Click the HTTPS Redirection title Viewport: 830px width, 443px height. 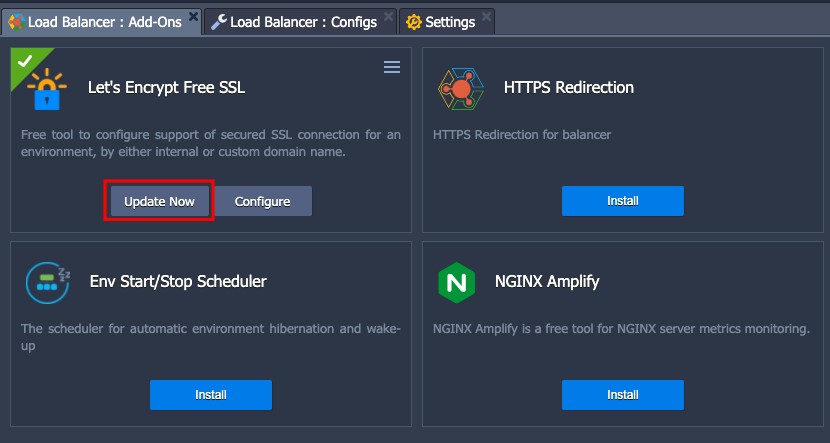coord(569,87)
